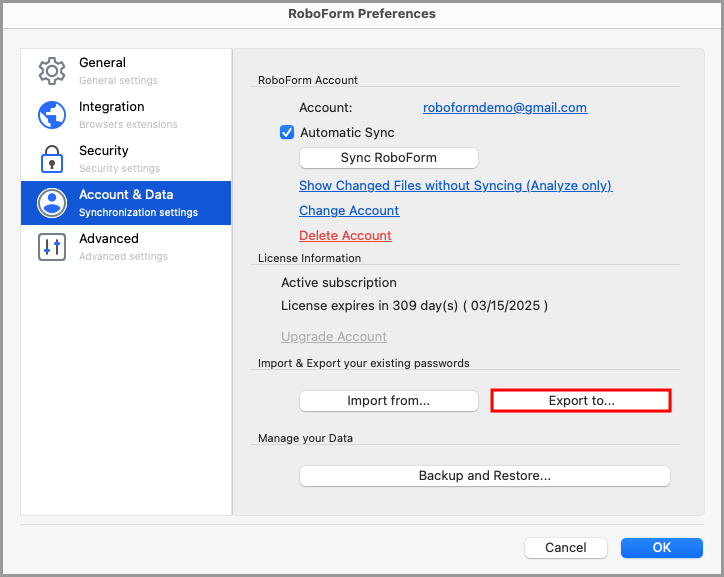Image resolution: width=724 pixels, height=577 pixels.
Task: Click the 'Browsers extensions' subtitle
Action: tap(128, 125)
